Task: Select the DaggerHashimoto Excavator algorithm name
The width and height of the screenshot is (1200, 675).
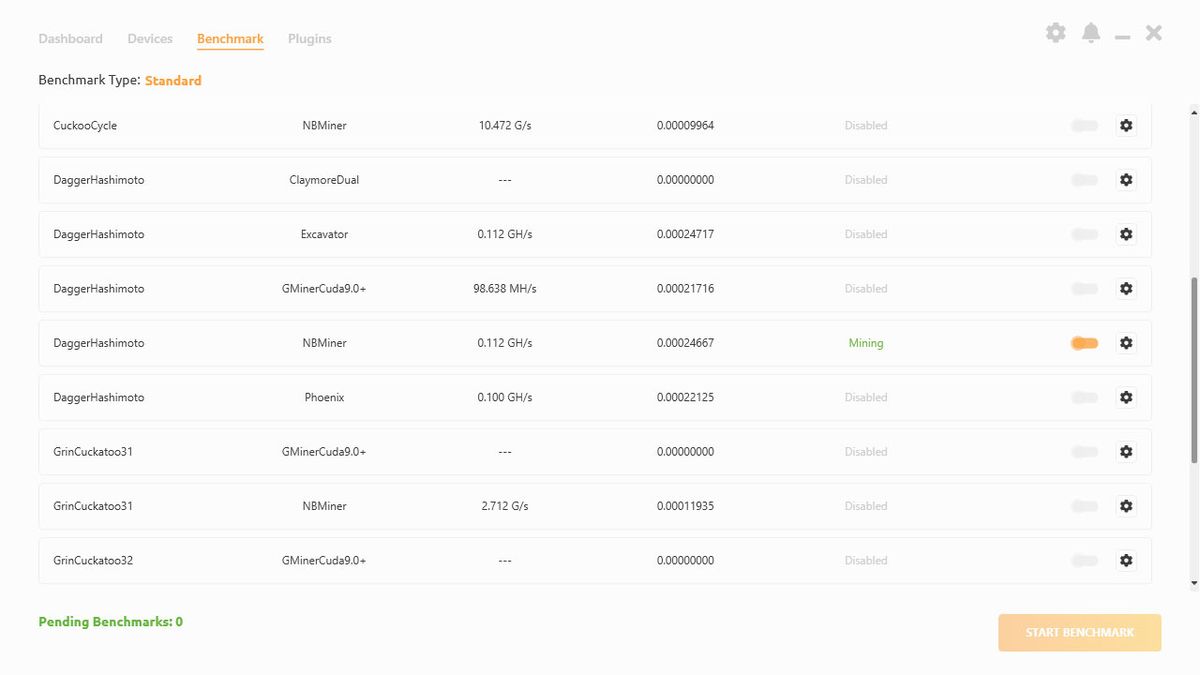Action: [x=98, y=234]
